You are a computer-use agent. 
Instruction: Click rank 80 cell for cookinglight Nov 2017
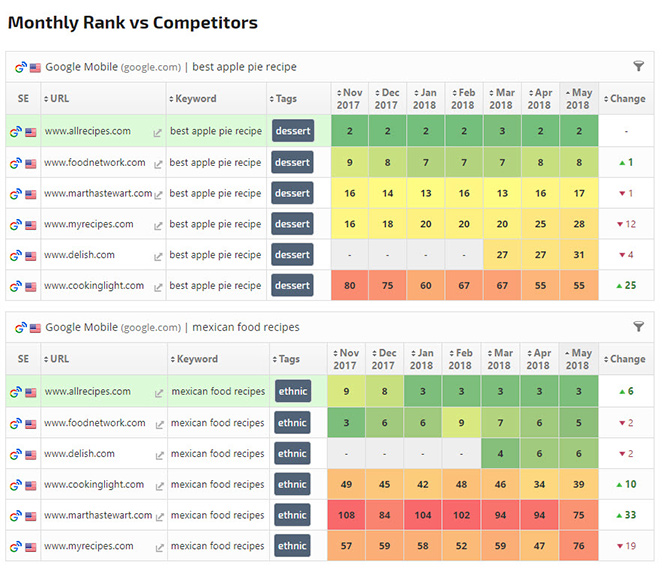click(350, 286)
